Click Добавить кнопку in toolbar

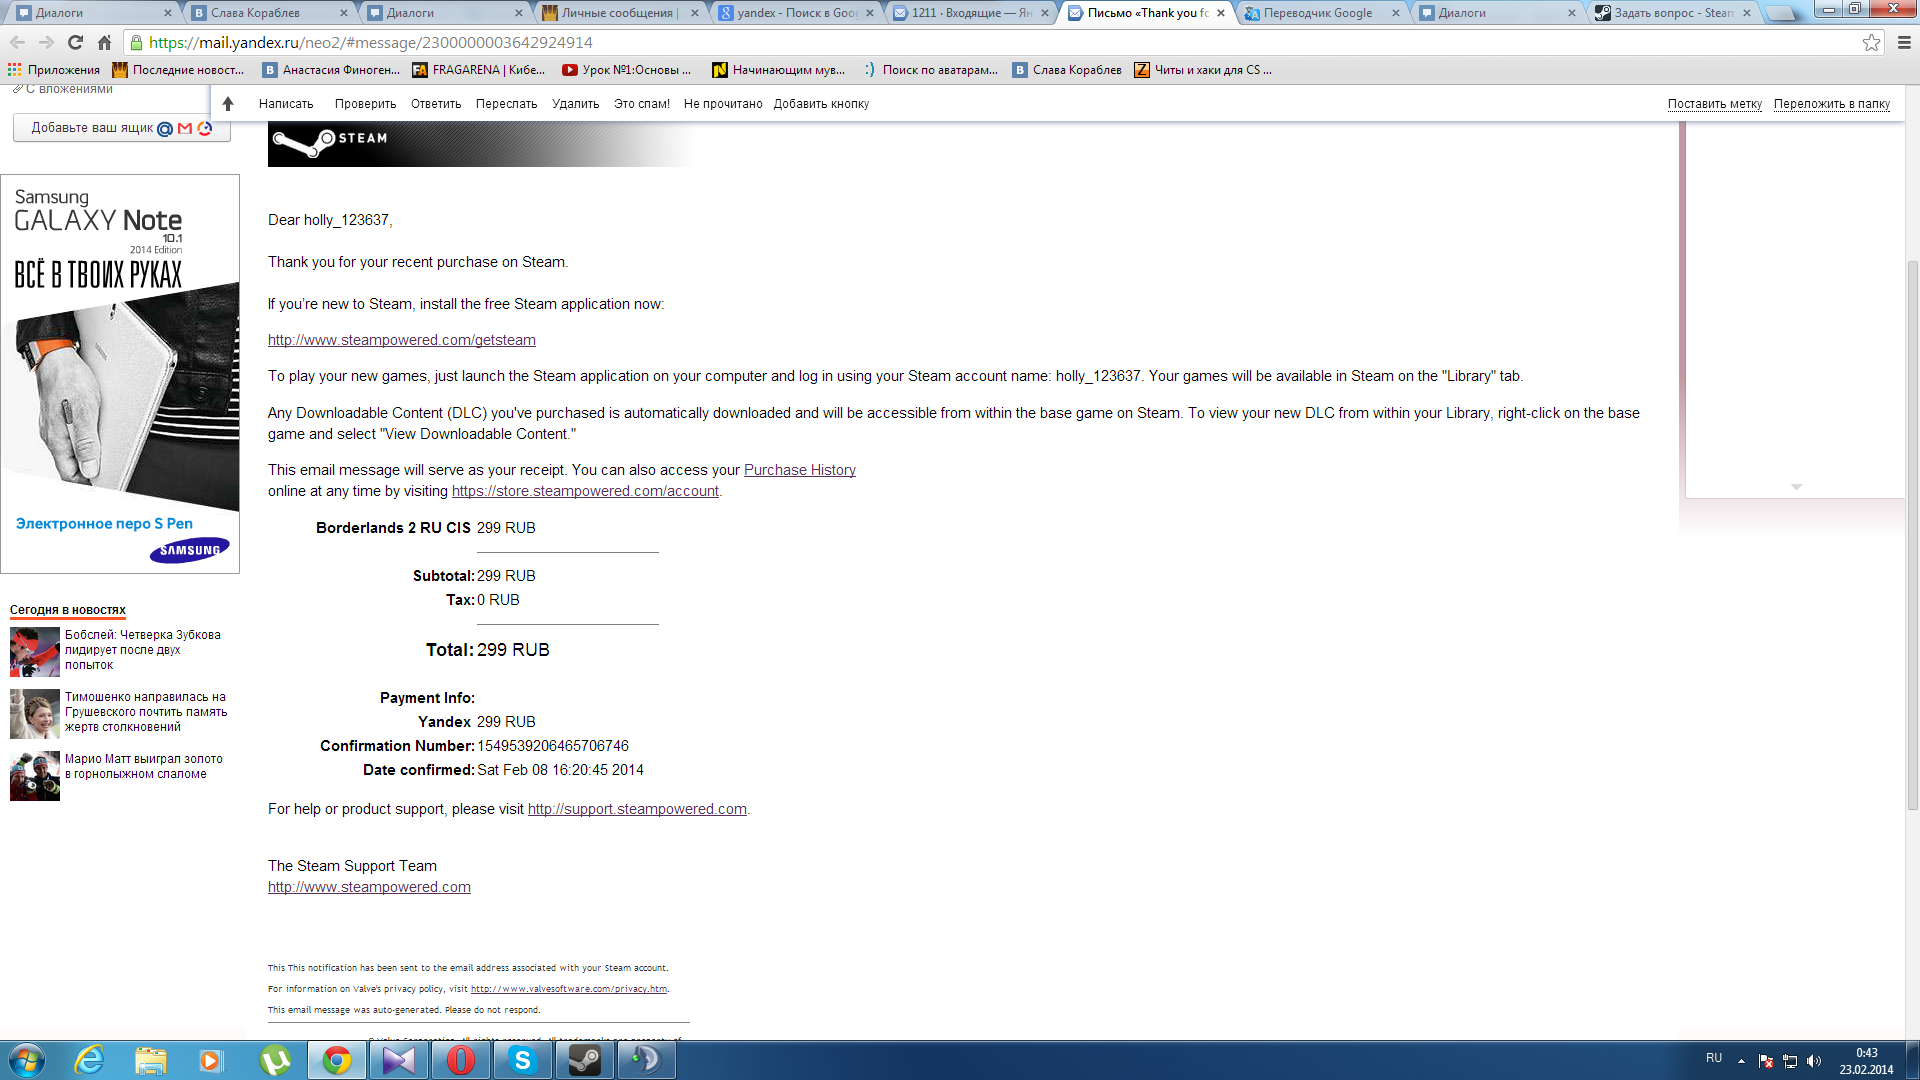[x=821, y=104]
